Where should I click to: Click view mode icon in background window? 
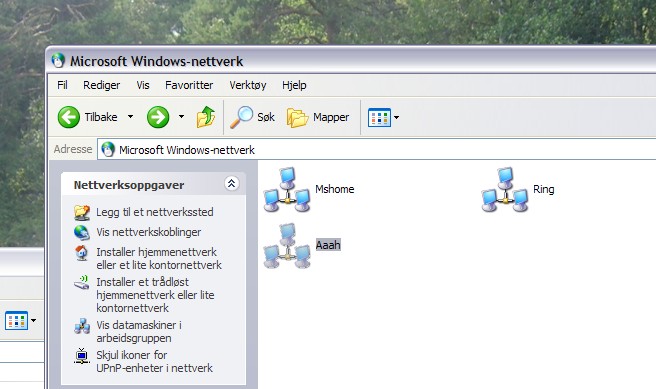[16, 321]
